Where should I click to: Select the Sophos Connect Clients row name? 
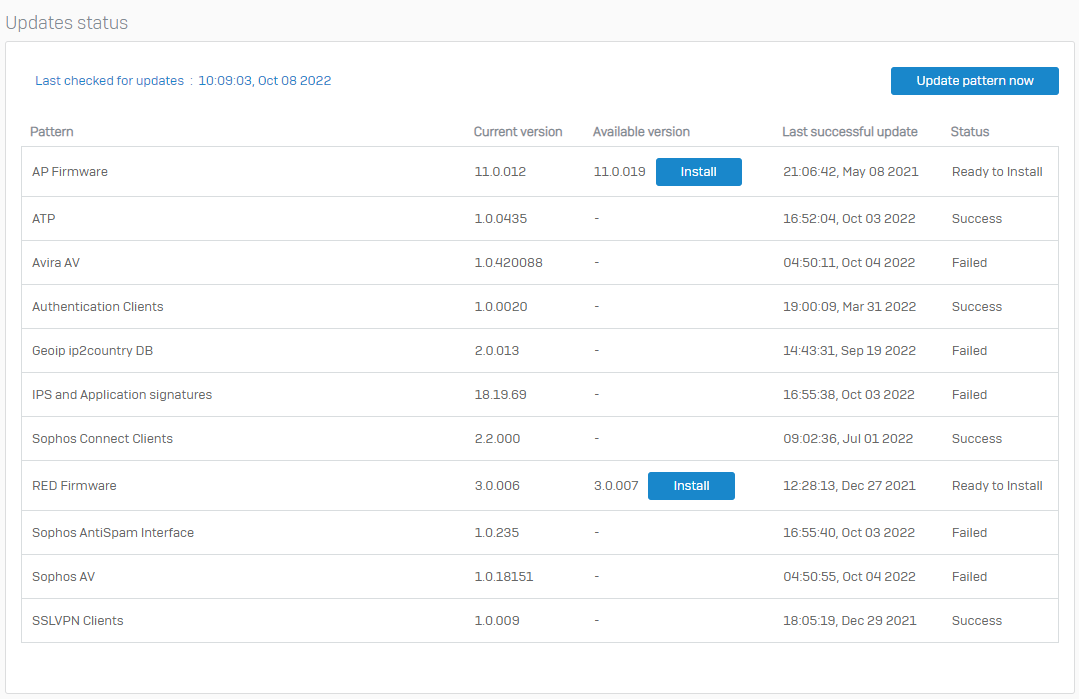tap(102, 439)
